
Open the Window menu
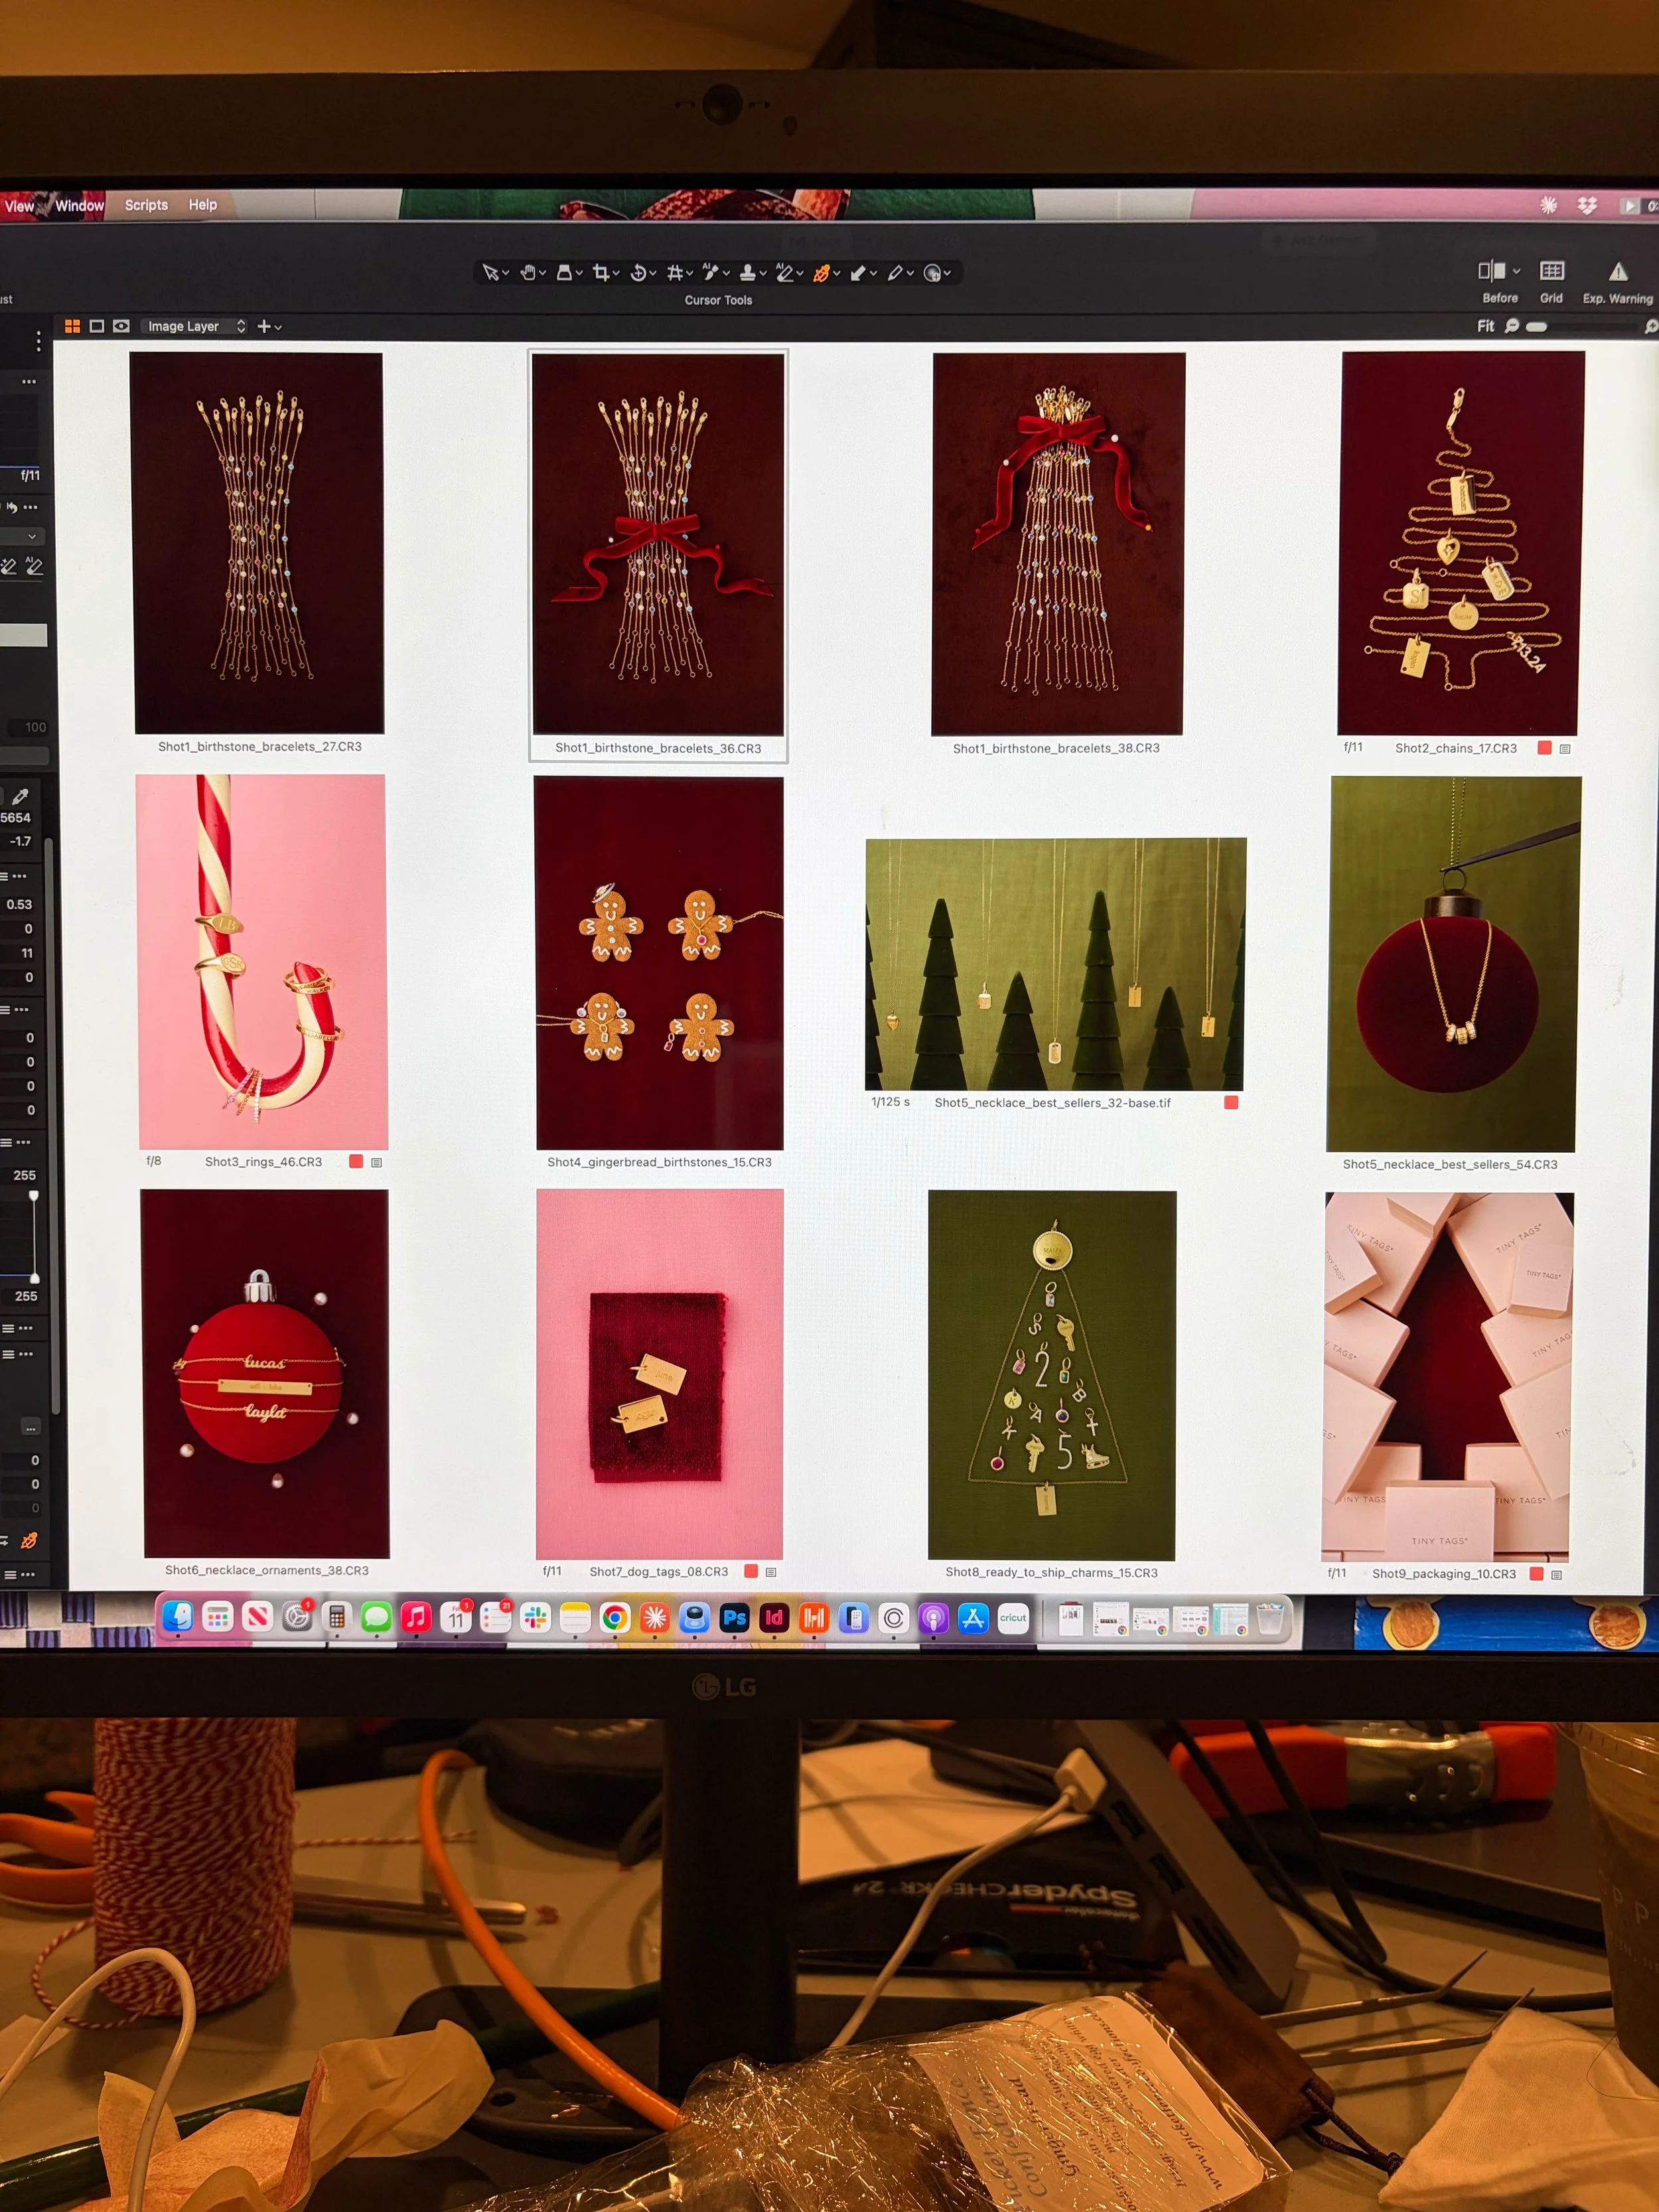point(79,205)
